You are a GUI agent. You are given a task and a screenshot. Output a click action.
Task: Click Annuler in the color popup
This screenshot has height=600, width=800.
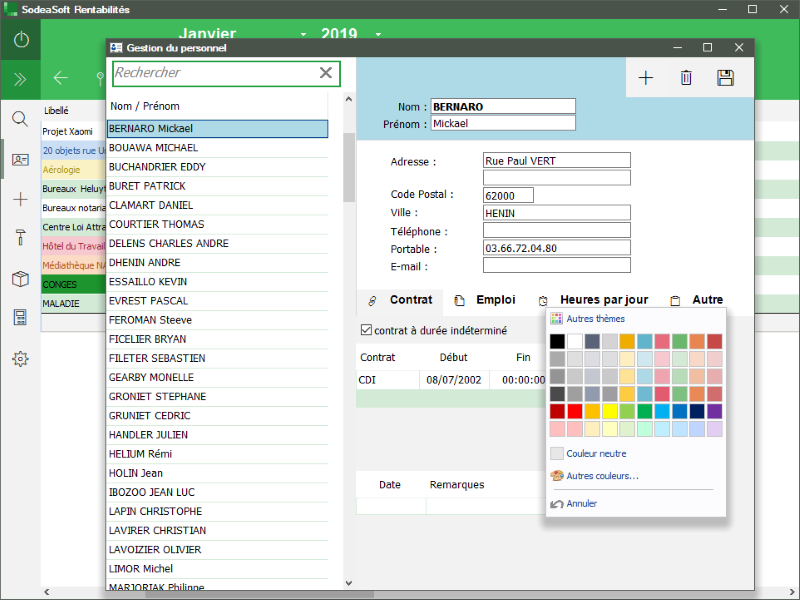pos(581,504)
